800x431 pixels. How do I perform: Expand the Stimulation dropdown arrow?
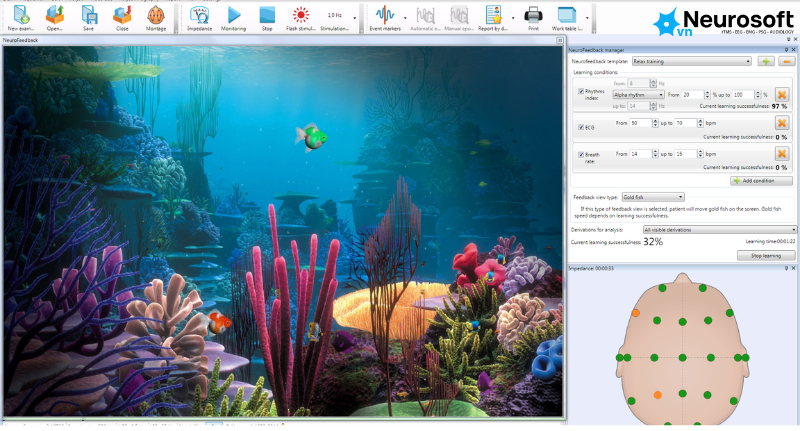355,18
